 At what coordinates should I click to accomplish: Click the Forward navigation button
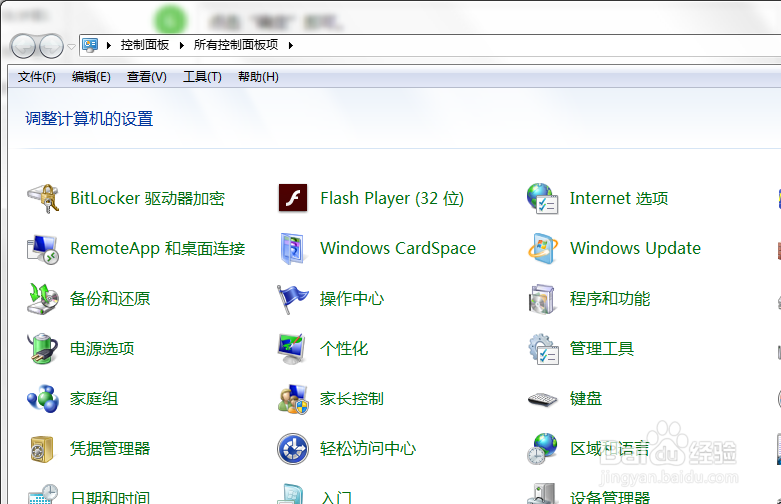(51, 46)
